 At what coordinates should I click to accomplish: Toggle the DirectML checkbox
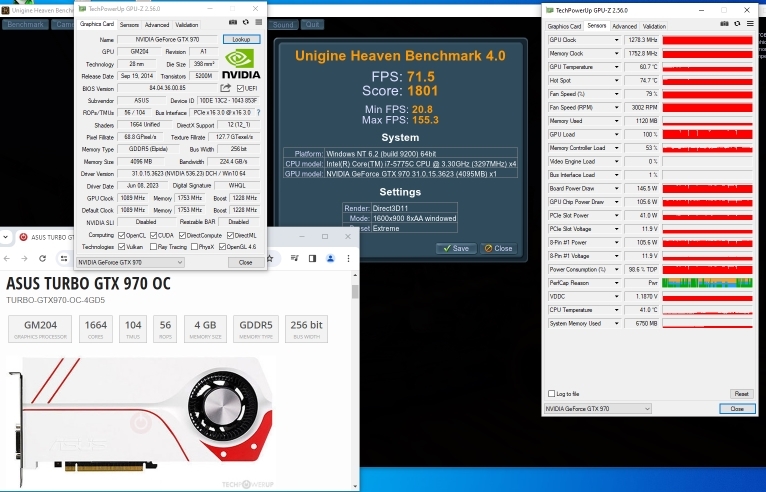pyautogui.click(x=230, y=235)
